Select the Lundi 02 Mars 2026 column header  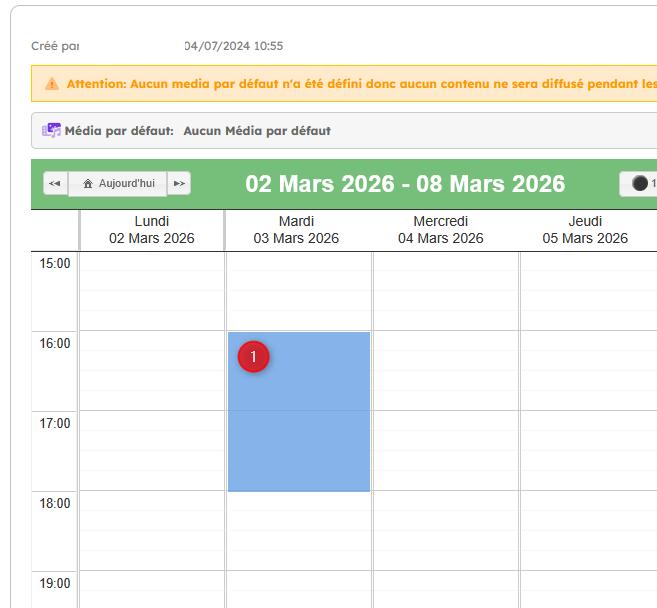point(152,230)
